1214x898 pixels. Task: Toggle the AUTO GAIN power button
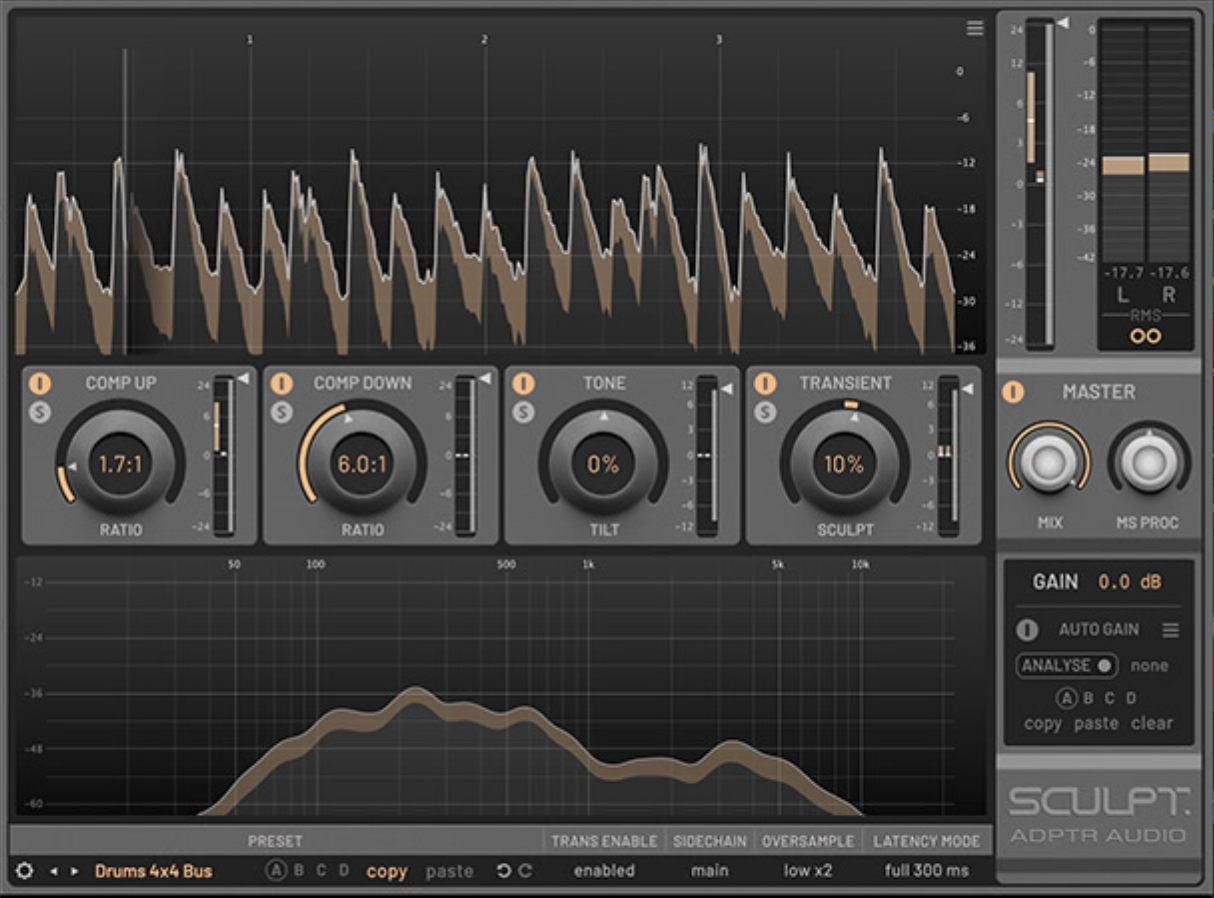1027,630
